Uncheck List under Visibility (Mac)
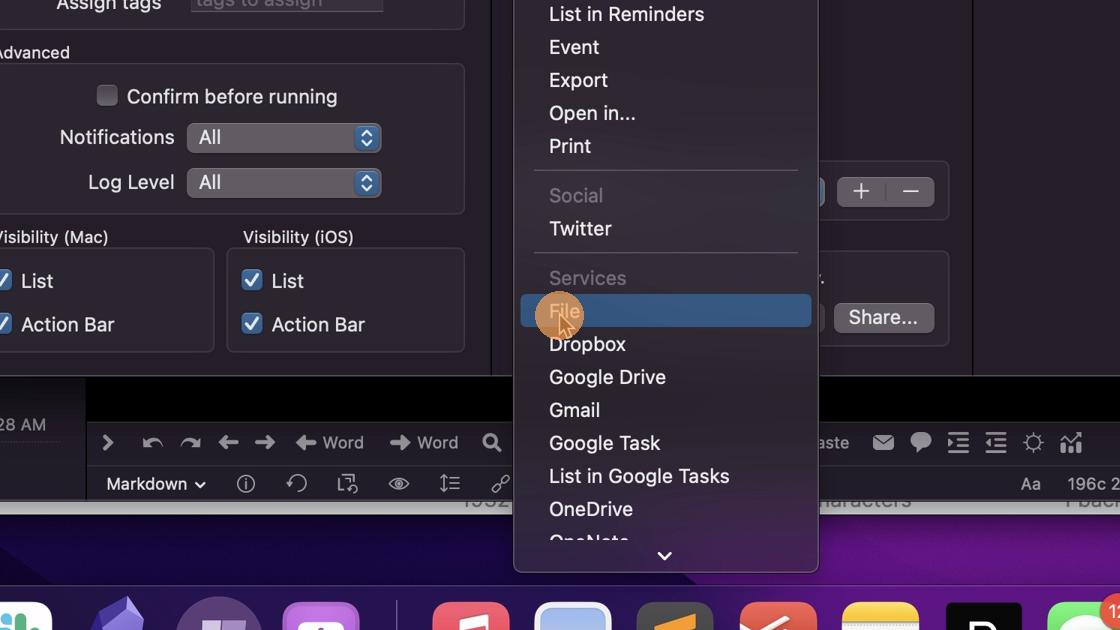Image resolution: width=1120 pixels, height=630 pixels. (5, 280)
